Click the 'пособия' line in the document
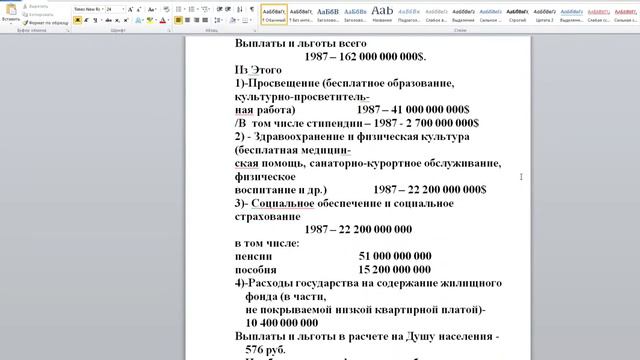Image resolution: width=640 pixels, height=360 pixels. [256, 270]
